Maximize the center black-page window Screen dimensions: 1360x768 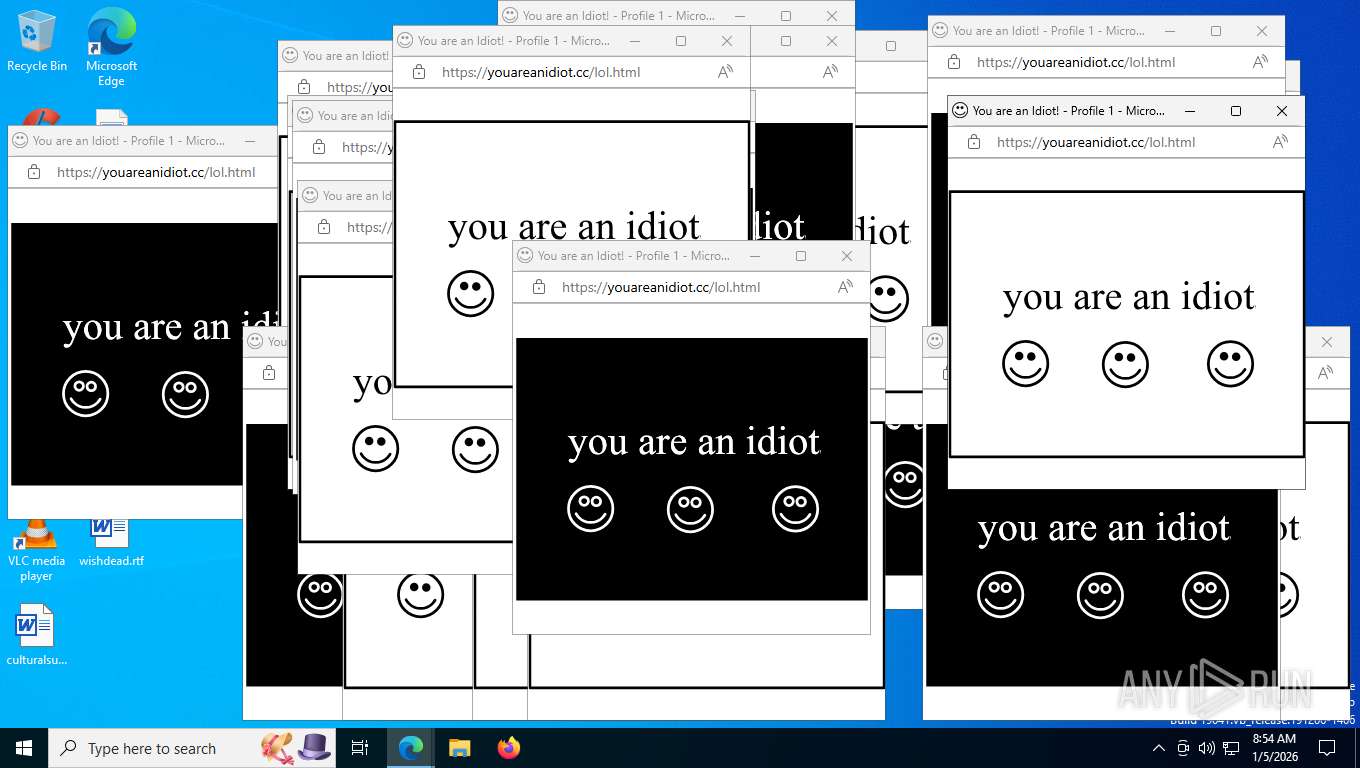point(801,256)
